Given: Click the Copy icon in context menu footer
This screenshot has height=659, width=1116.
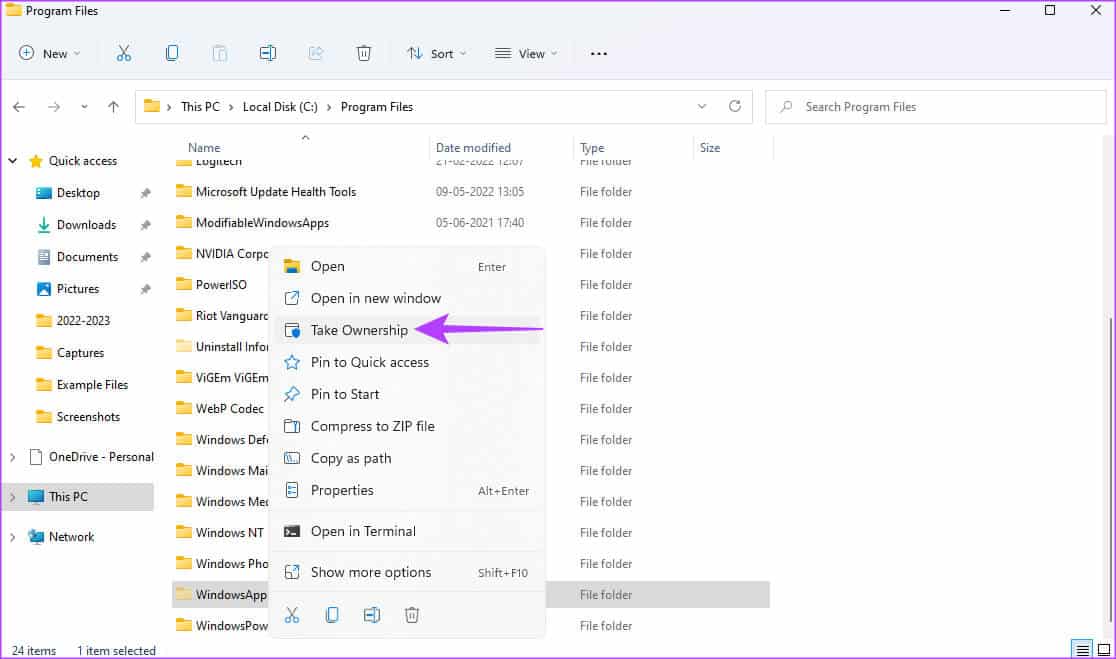Looking at the screenshot, I should (x=332, y=615).
